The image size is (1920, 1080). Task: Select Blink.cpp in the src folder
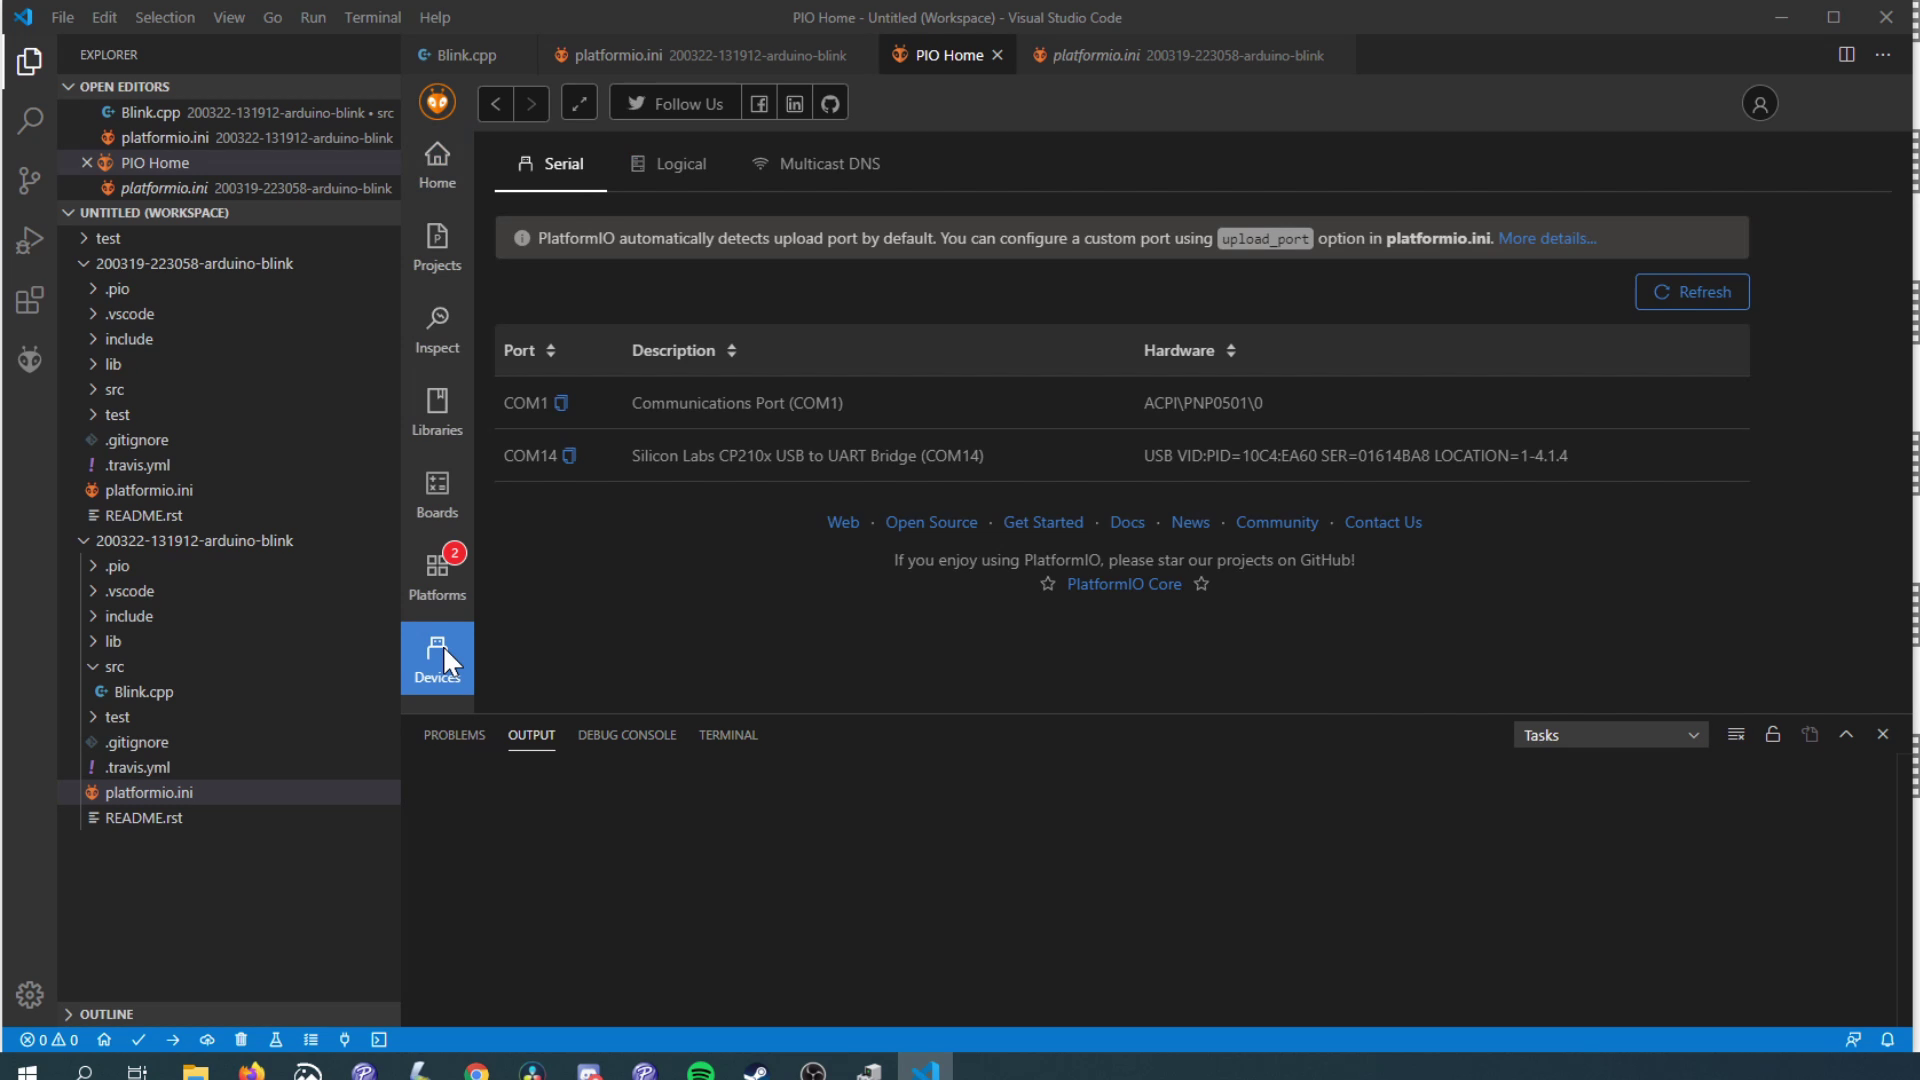143,692
